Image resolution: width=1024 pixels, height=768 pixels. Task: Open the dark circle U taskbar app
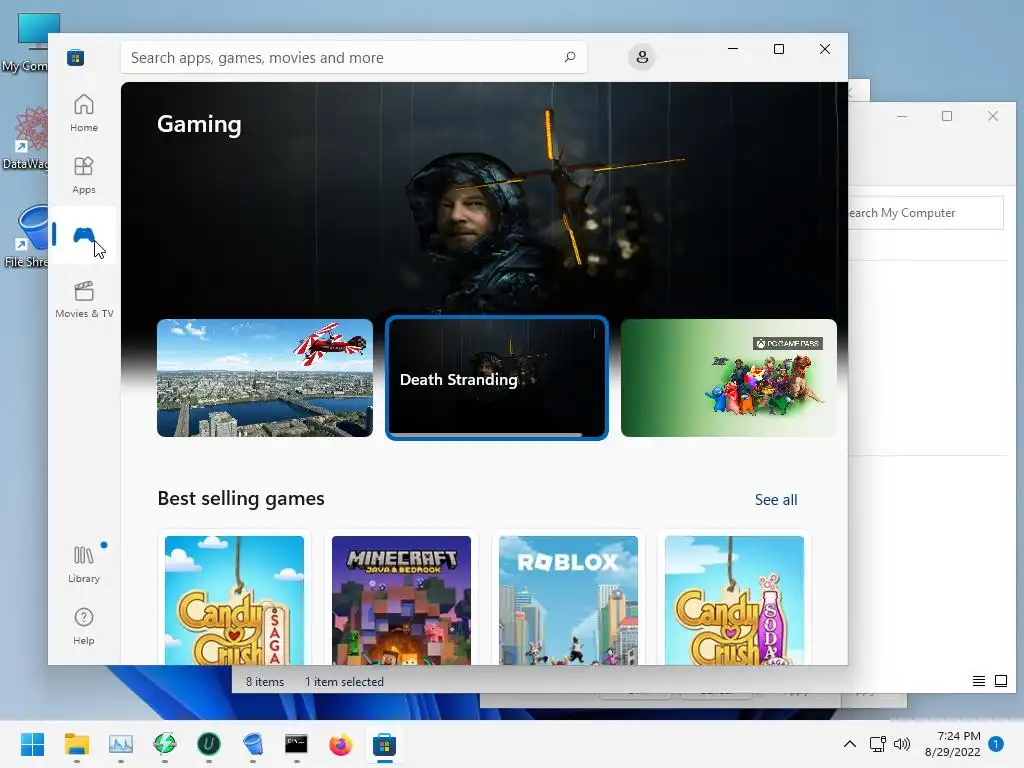tap(209, 744)
